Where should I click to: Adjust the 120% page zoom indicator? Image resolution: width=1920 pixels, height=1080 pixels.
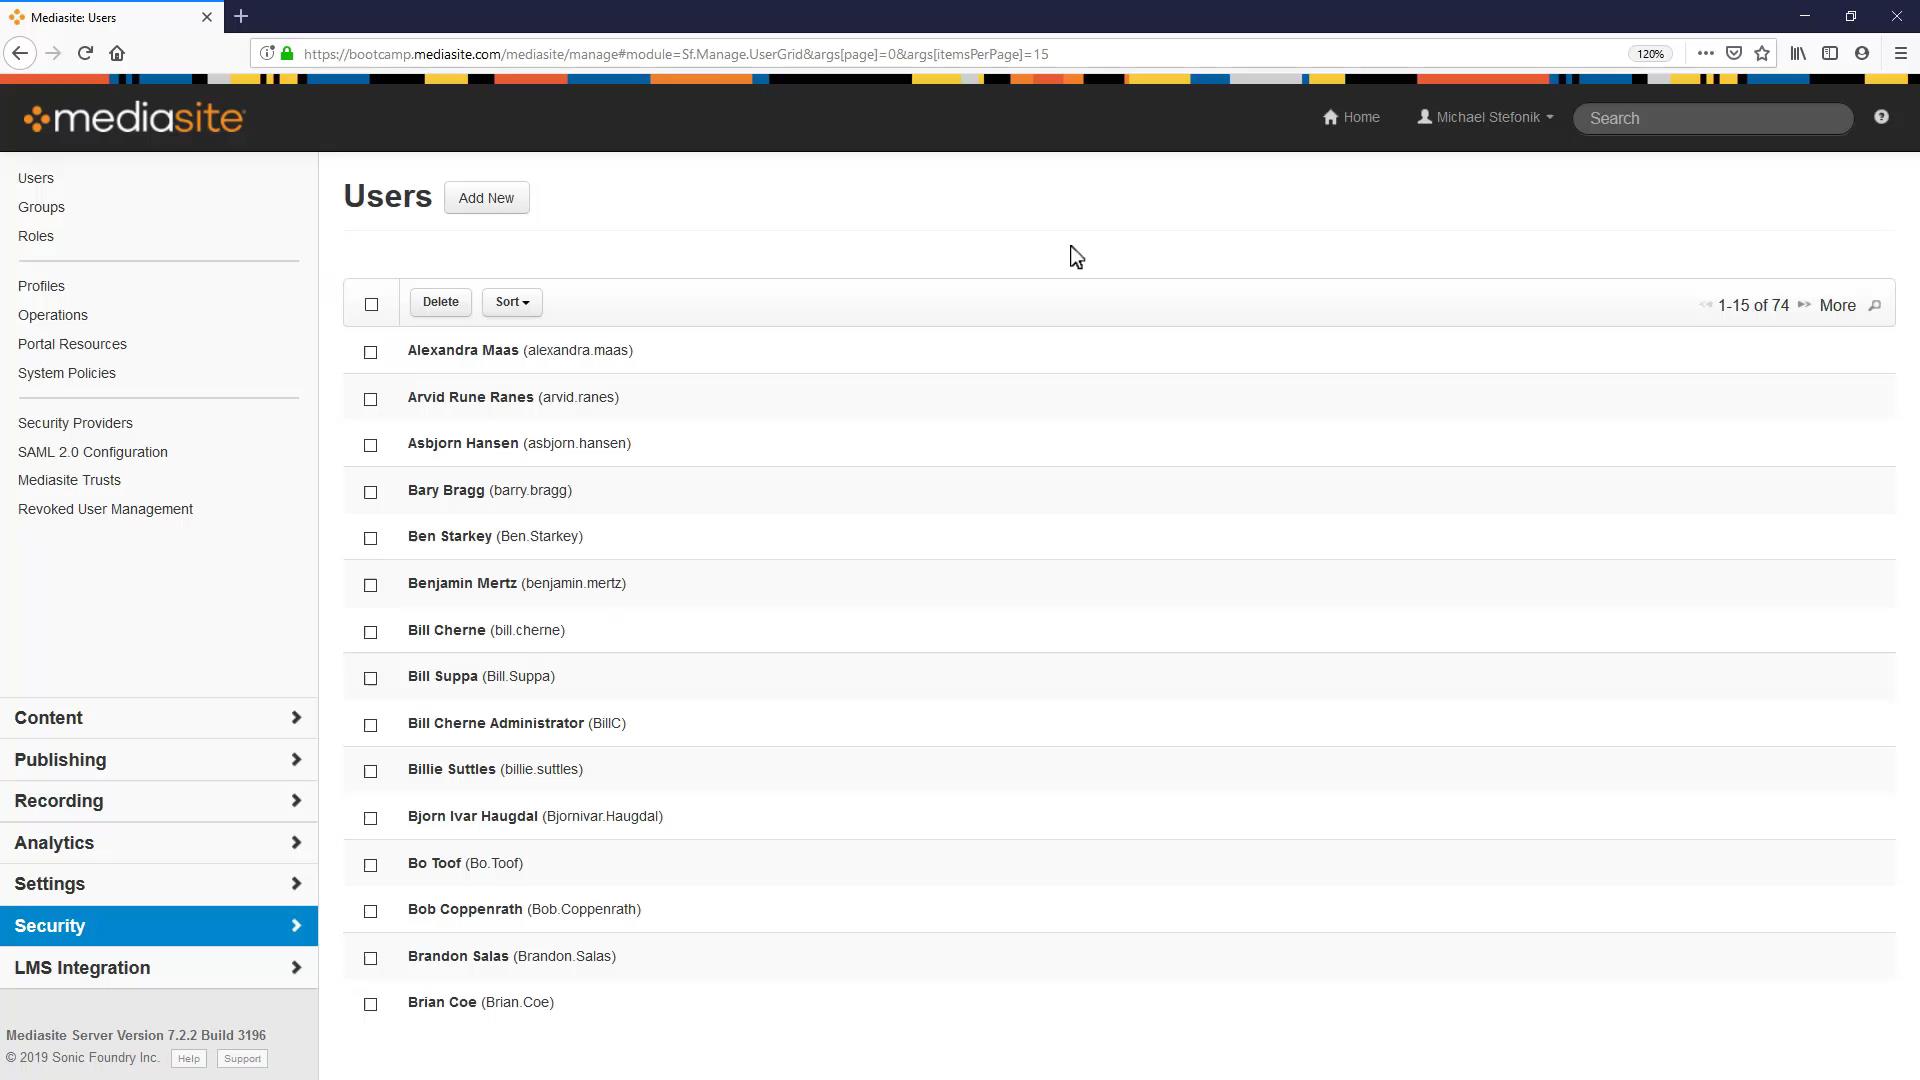tap(1650, 53)
